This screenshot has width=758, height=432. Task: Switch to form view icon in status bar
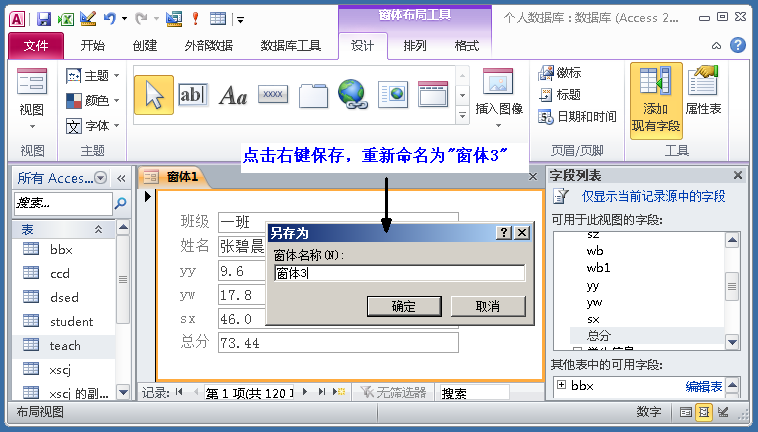[x=685, y=412]
